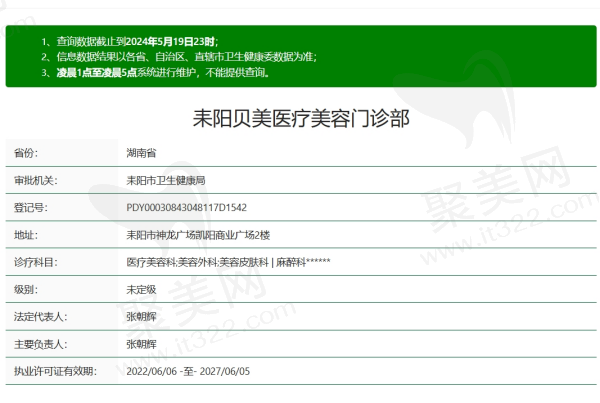Select the value 未定级
Viewport: 600px width, 403px height.
click(x=141, y=289)
